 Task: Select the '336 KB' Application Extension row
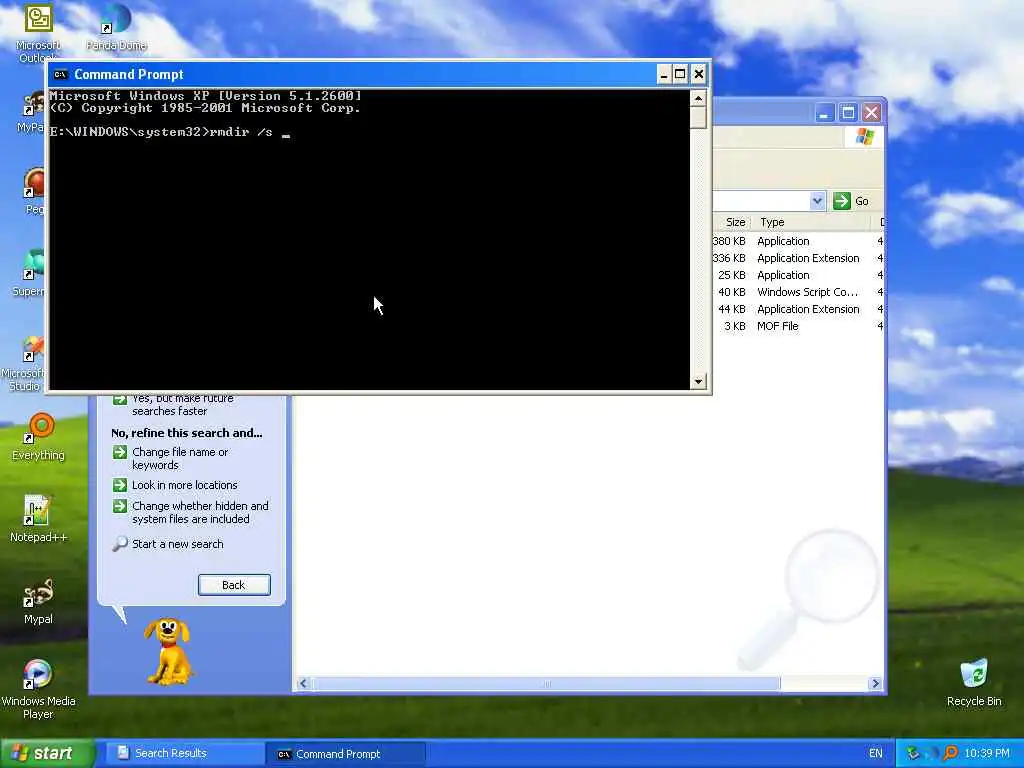(x=797, y=258)
